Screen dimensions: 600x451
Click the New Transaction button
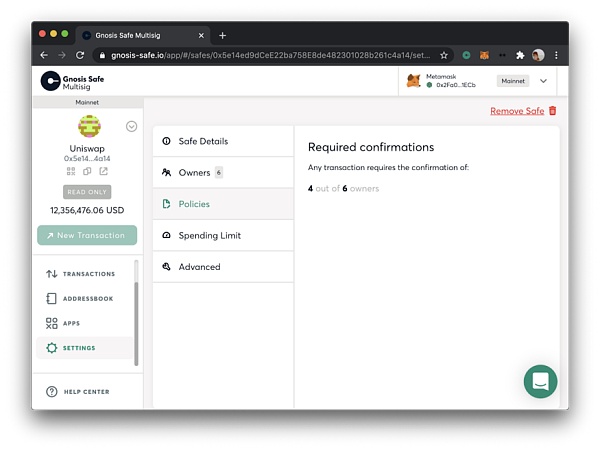click(x=87, y=235)
